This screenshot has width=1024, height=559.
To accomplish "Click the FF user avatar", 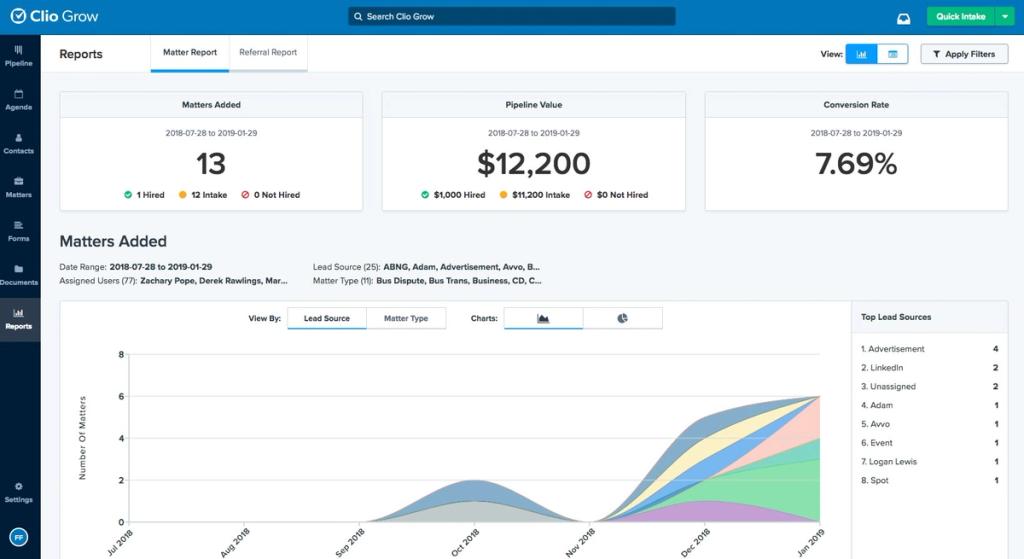I will pyautogui.click(x=19, y=537).
